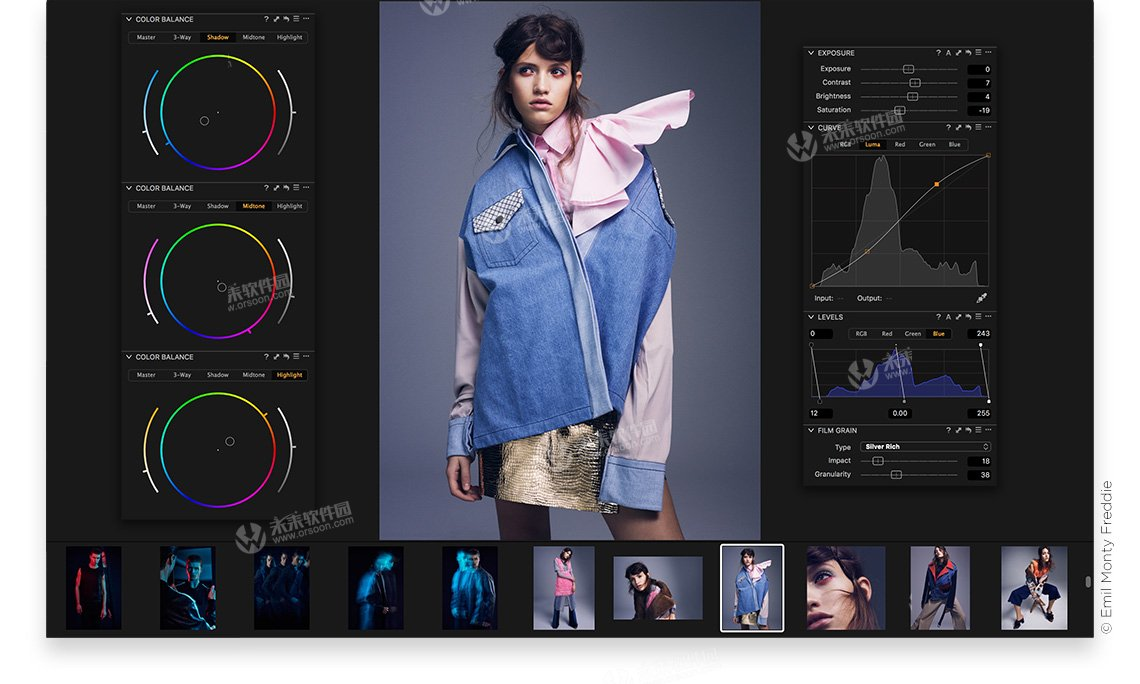1140x684 pixels.
Task: Open help for the Film Grain tool
Action: [x=948, y=430]
